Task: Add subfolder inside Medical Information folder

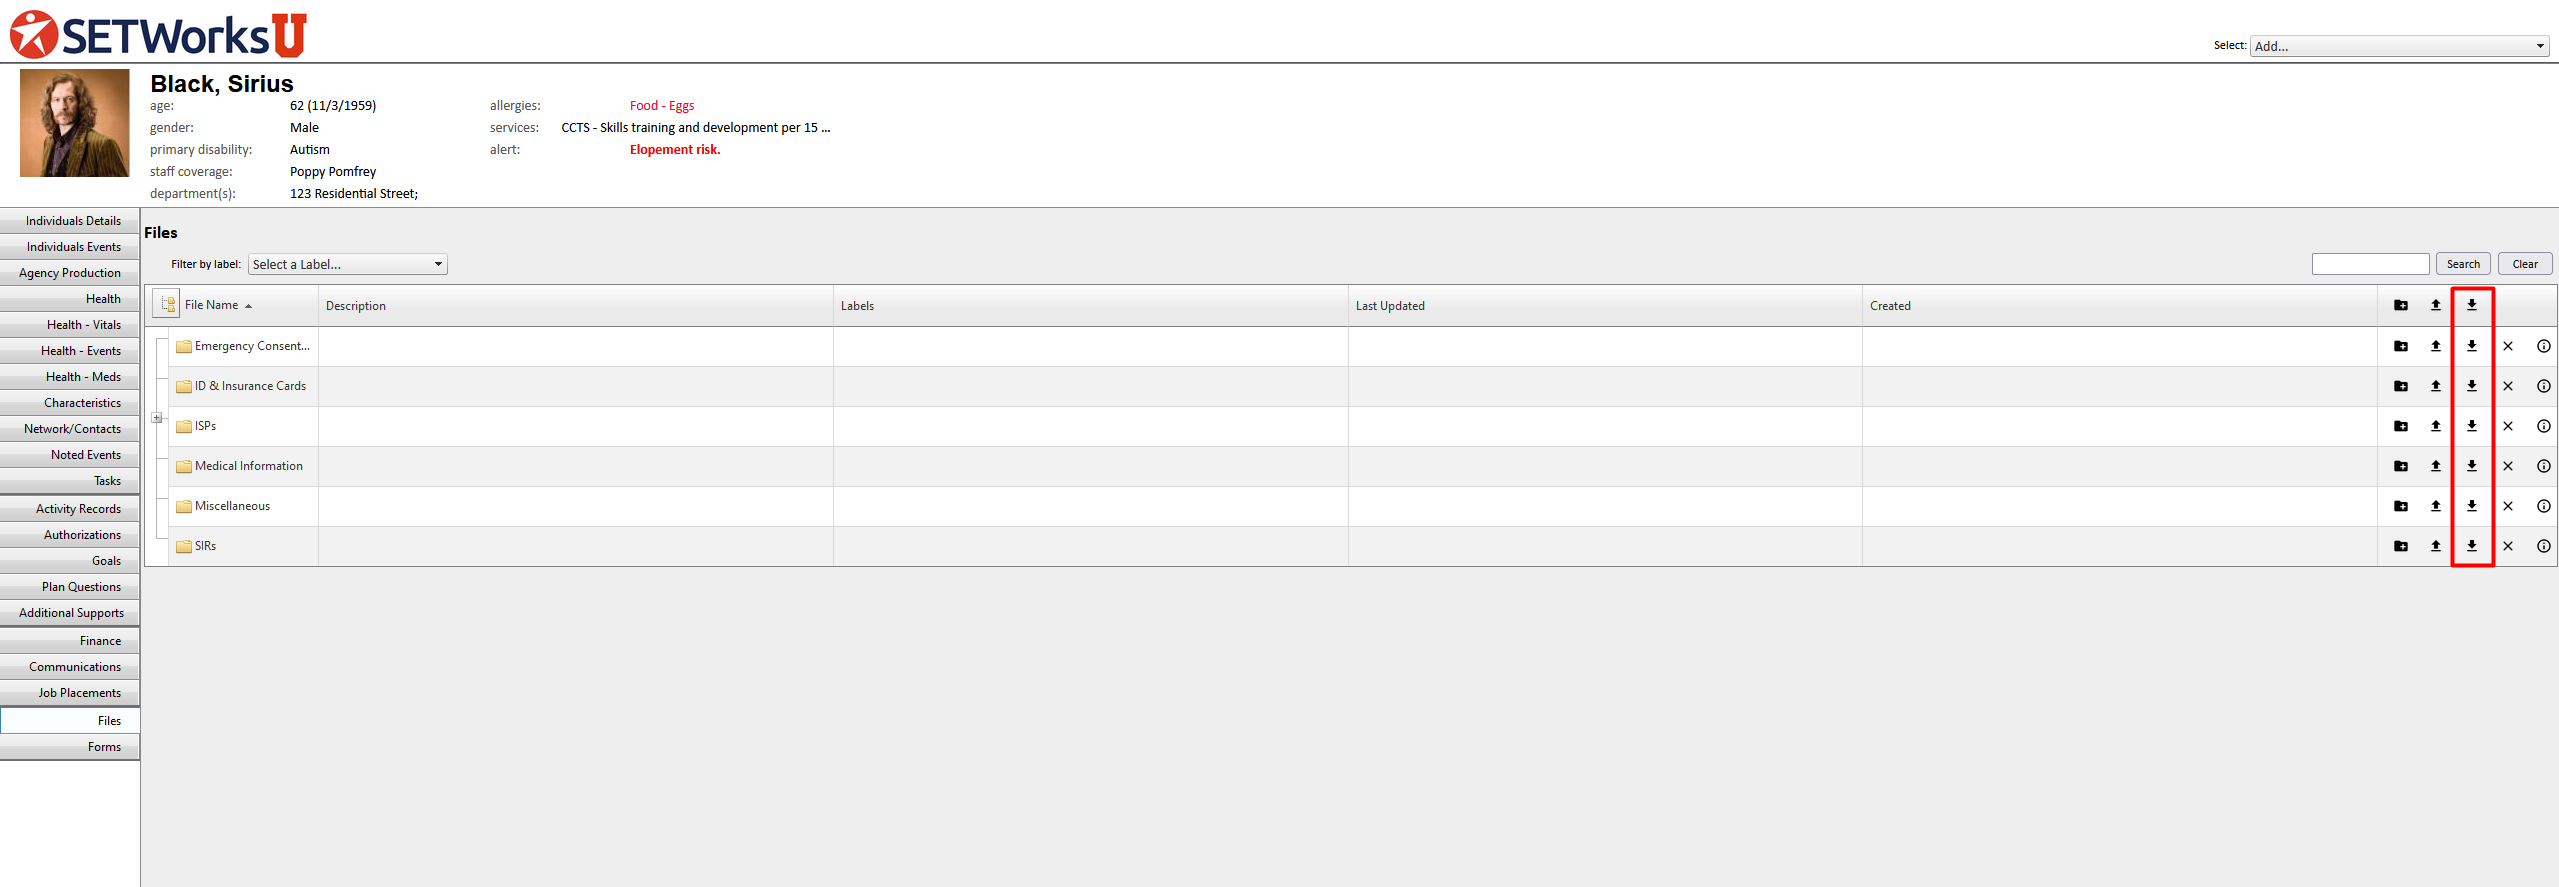Action: point(2400,466)
